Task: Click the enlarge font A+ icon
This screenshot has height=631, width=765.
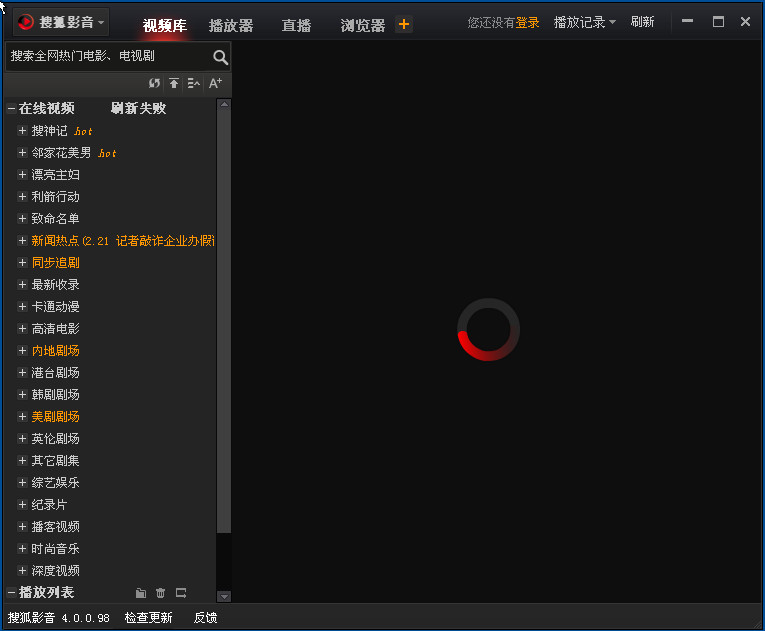Action: (x=215, y=83)
